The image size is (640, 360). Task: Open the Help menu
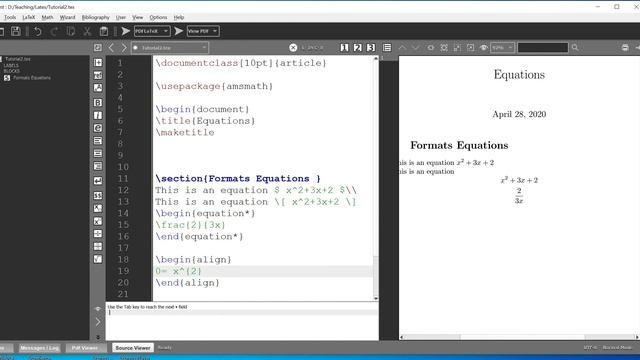click(179, 17)
